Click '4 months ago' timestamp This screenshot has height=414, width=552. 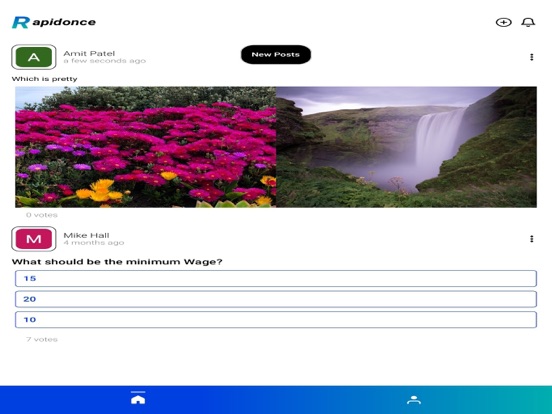pyautogui.click(x=94, y=243)
